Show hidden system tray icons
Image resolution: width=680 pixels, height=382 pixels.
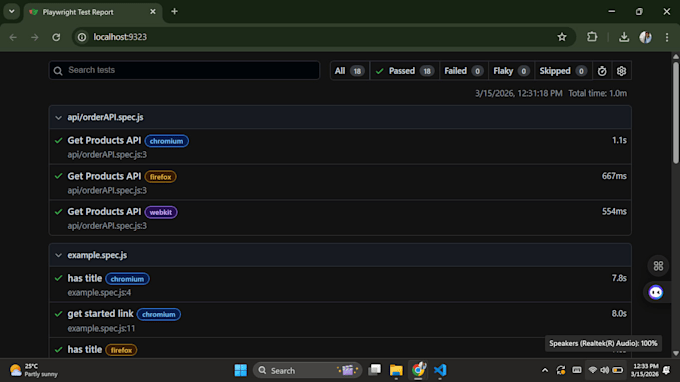point(545,370)
